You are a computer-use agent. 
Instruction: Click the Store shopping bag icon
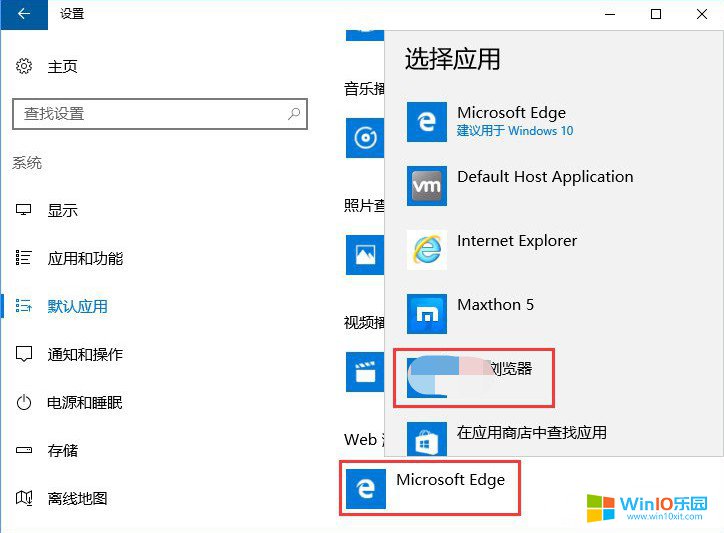point(427,439)
